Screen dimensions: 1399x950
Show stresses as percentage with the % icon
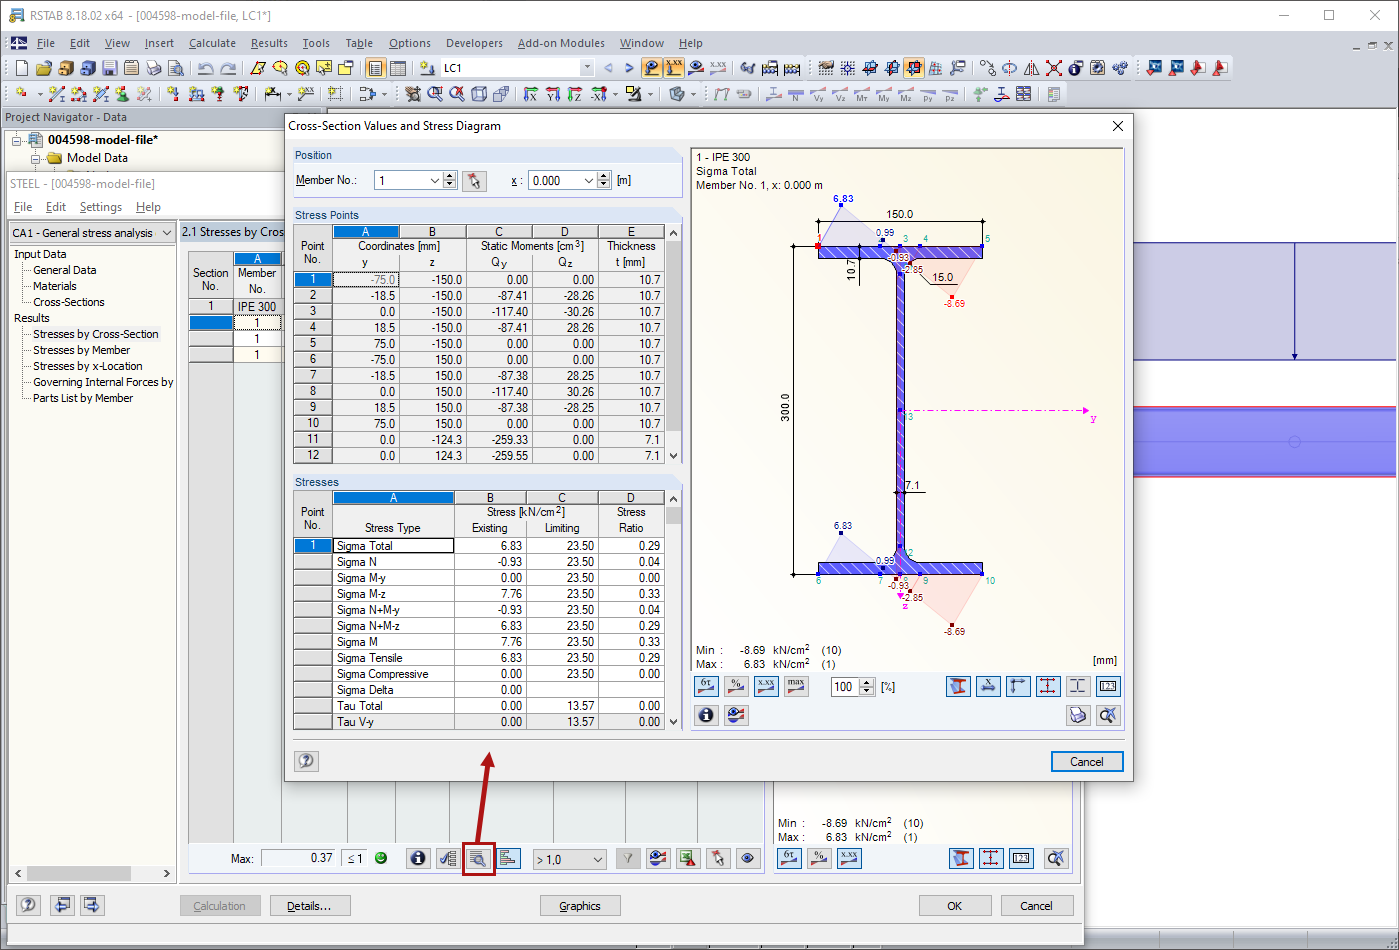736,686
